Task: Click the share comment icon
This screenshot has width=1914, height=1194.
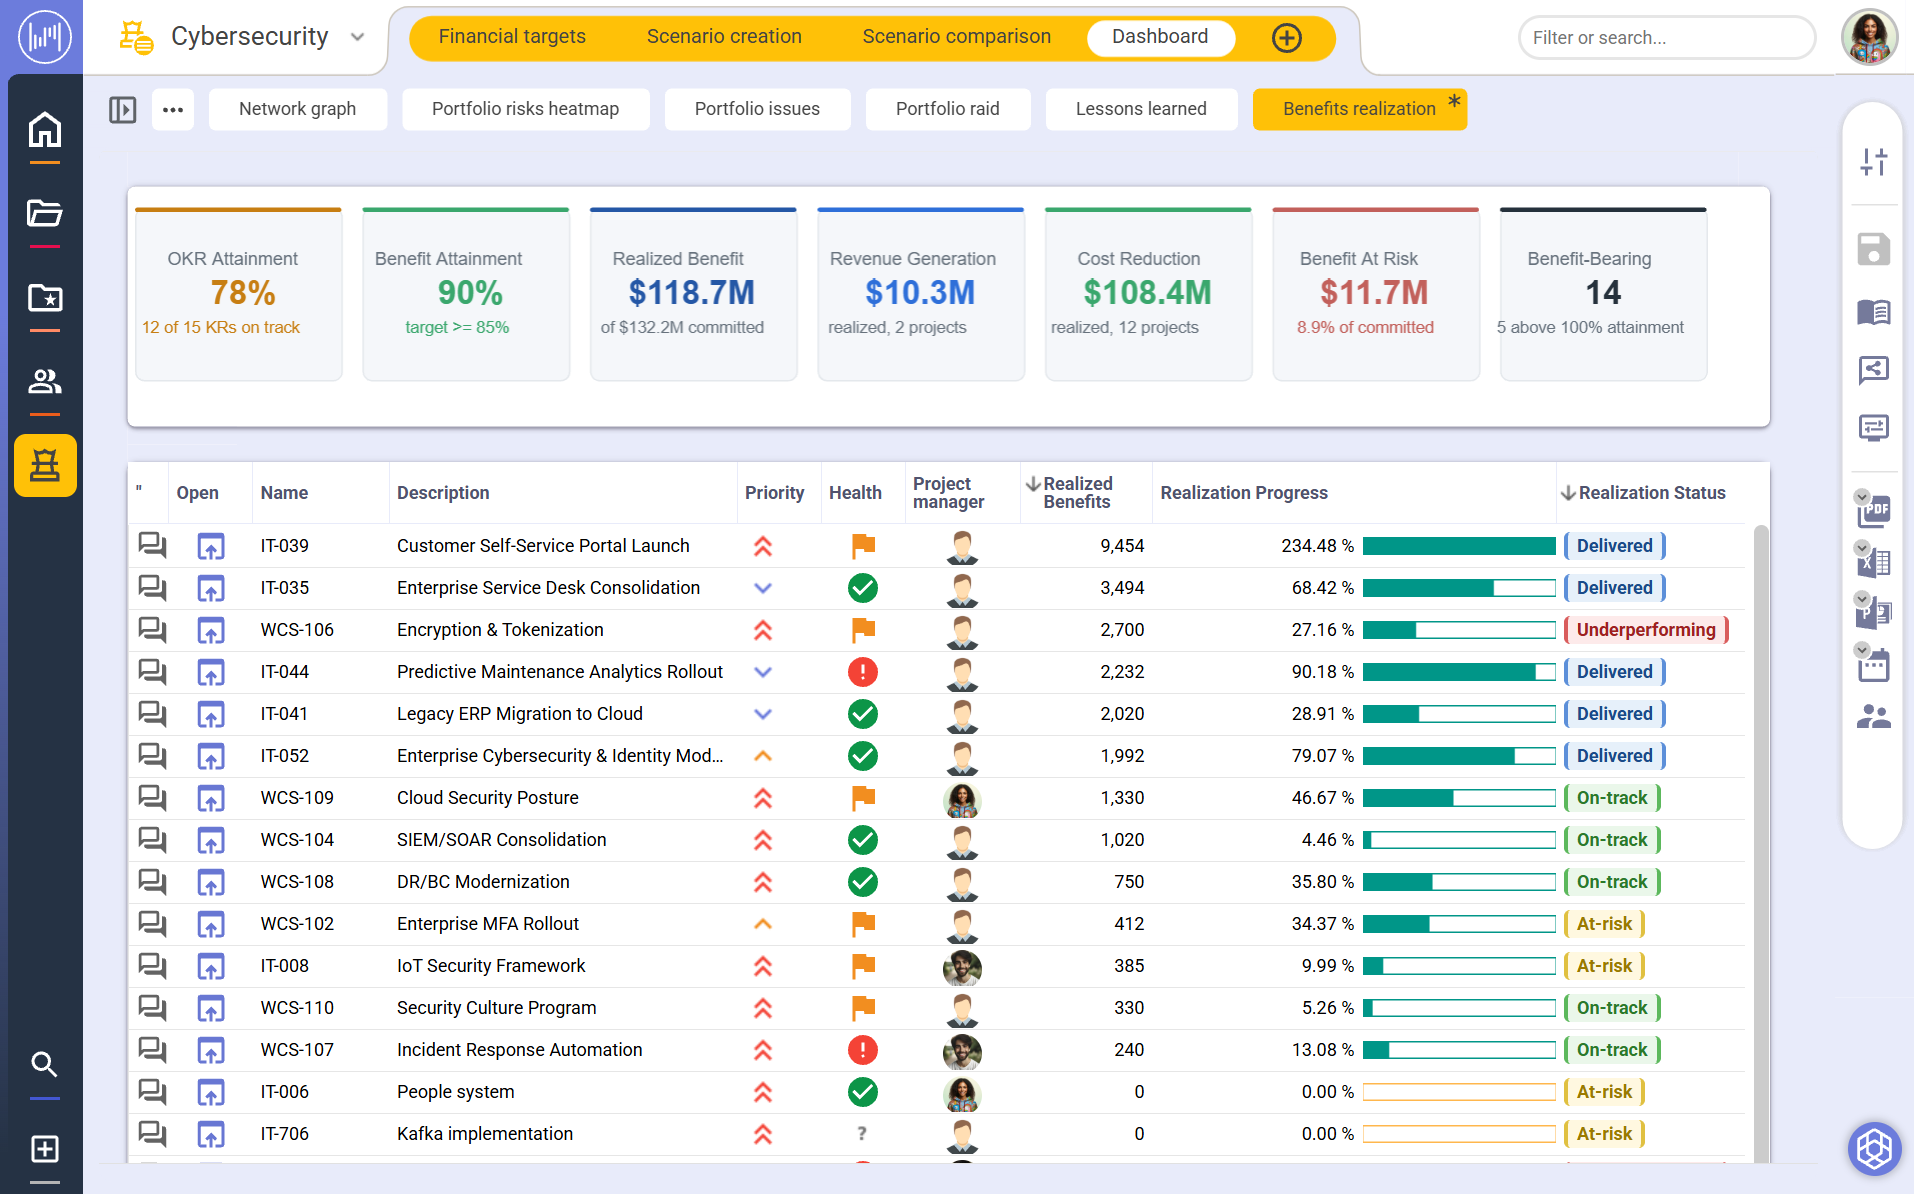Action: (1873, 370)
